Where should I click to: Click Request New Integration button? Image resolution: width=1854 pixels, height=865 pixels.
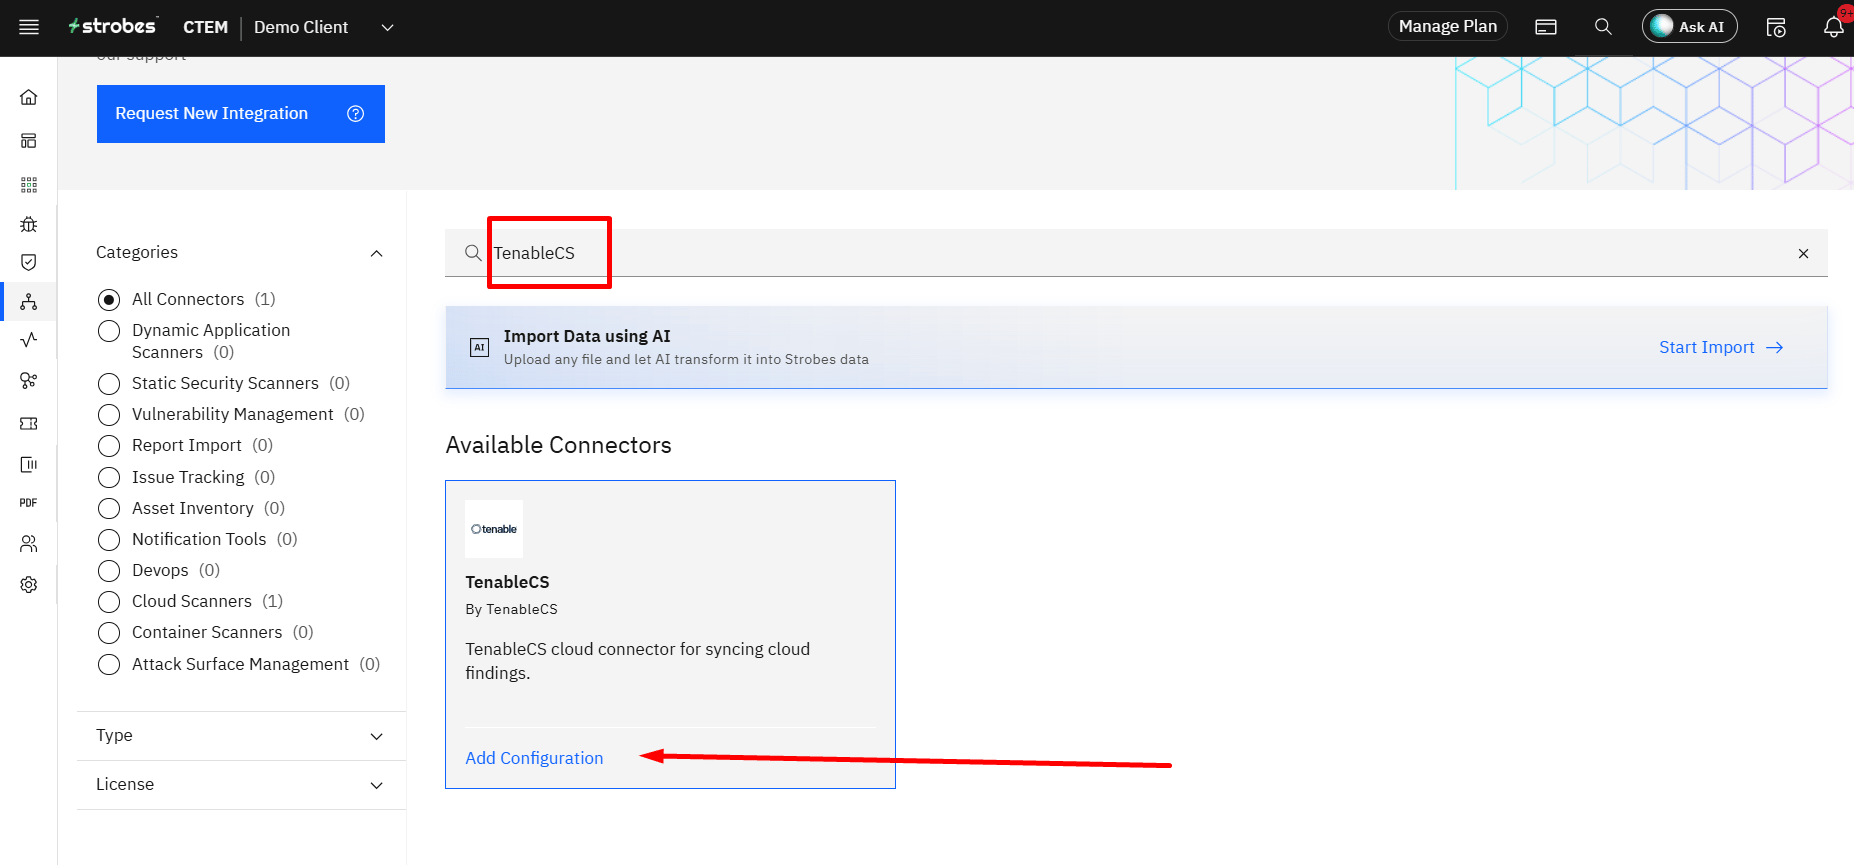pyautogui.click(x=241, y=114)
